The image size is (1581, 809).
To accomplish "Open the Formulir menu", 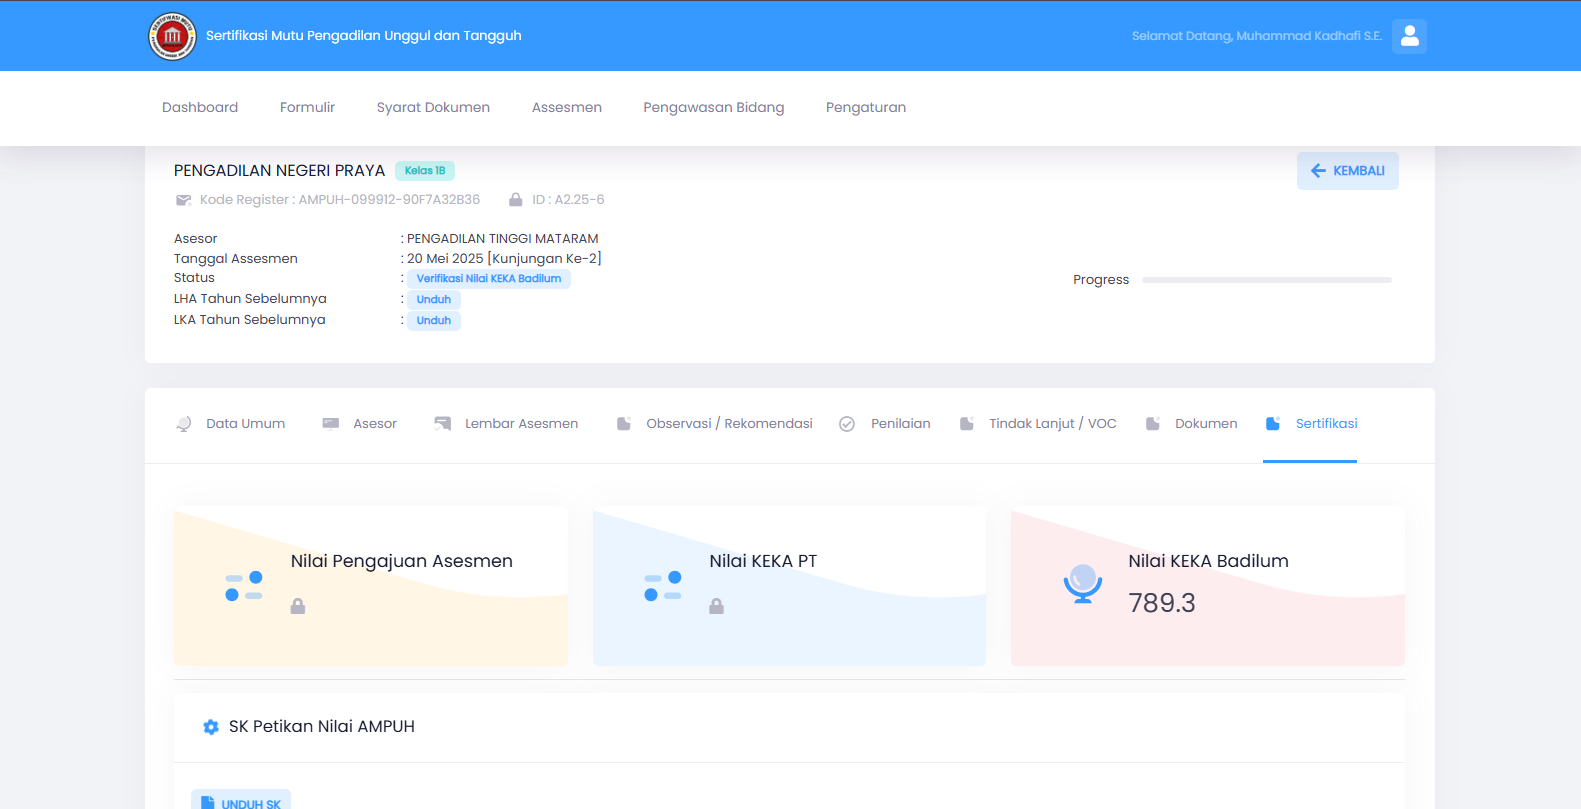I will [307, 107].
